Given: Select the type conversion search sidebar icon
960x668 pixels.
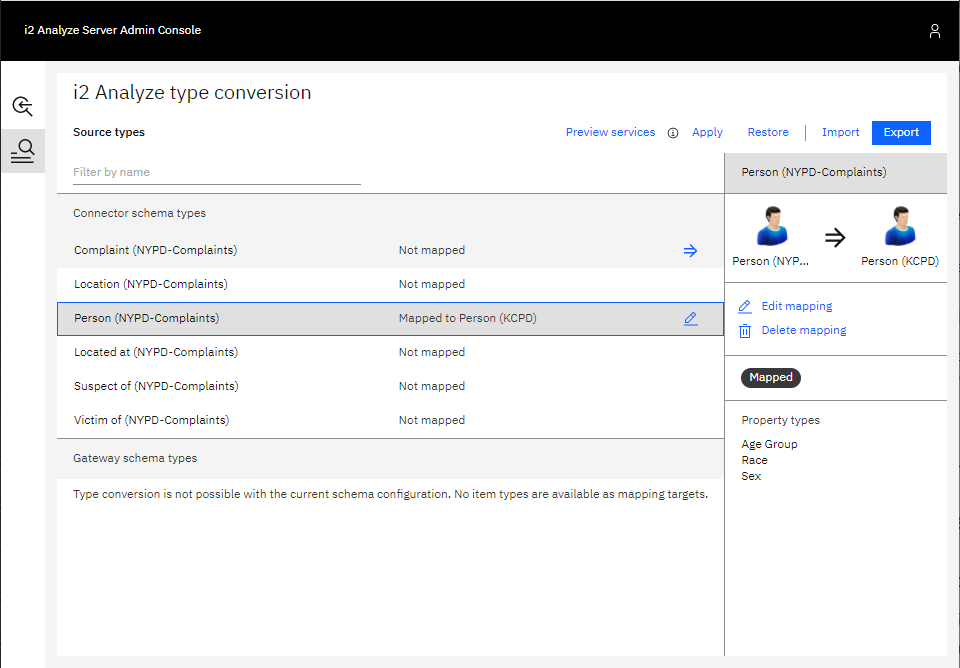Looking at the screenshot, I should [22, 151].
